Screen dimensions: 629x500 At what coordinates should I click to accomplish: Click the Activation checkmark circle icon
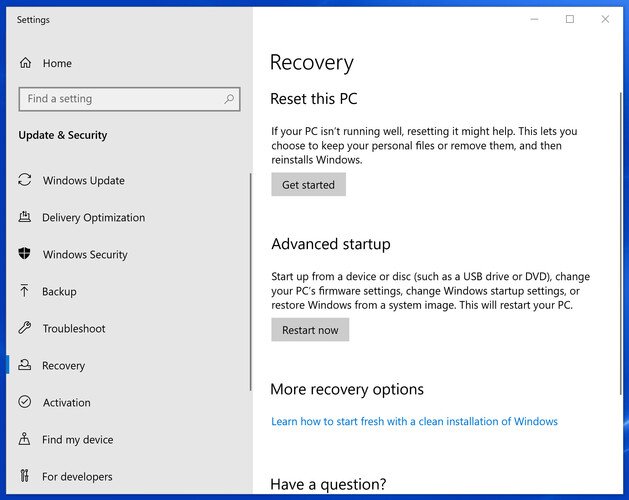pyautogui.click(x=25, y=402)
